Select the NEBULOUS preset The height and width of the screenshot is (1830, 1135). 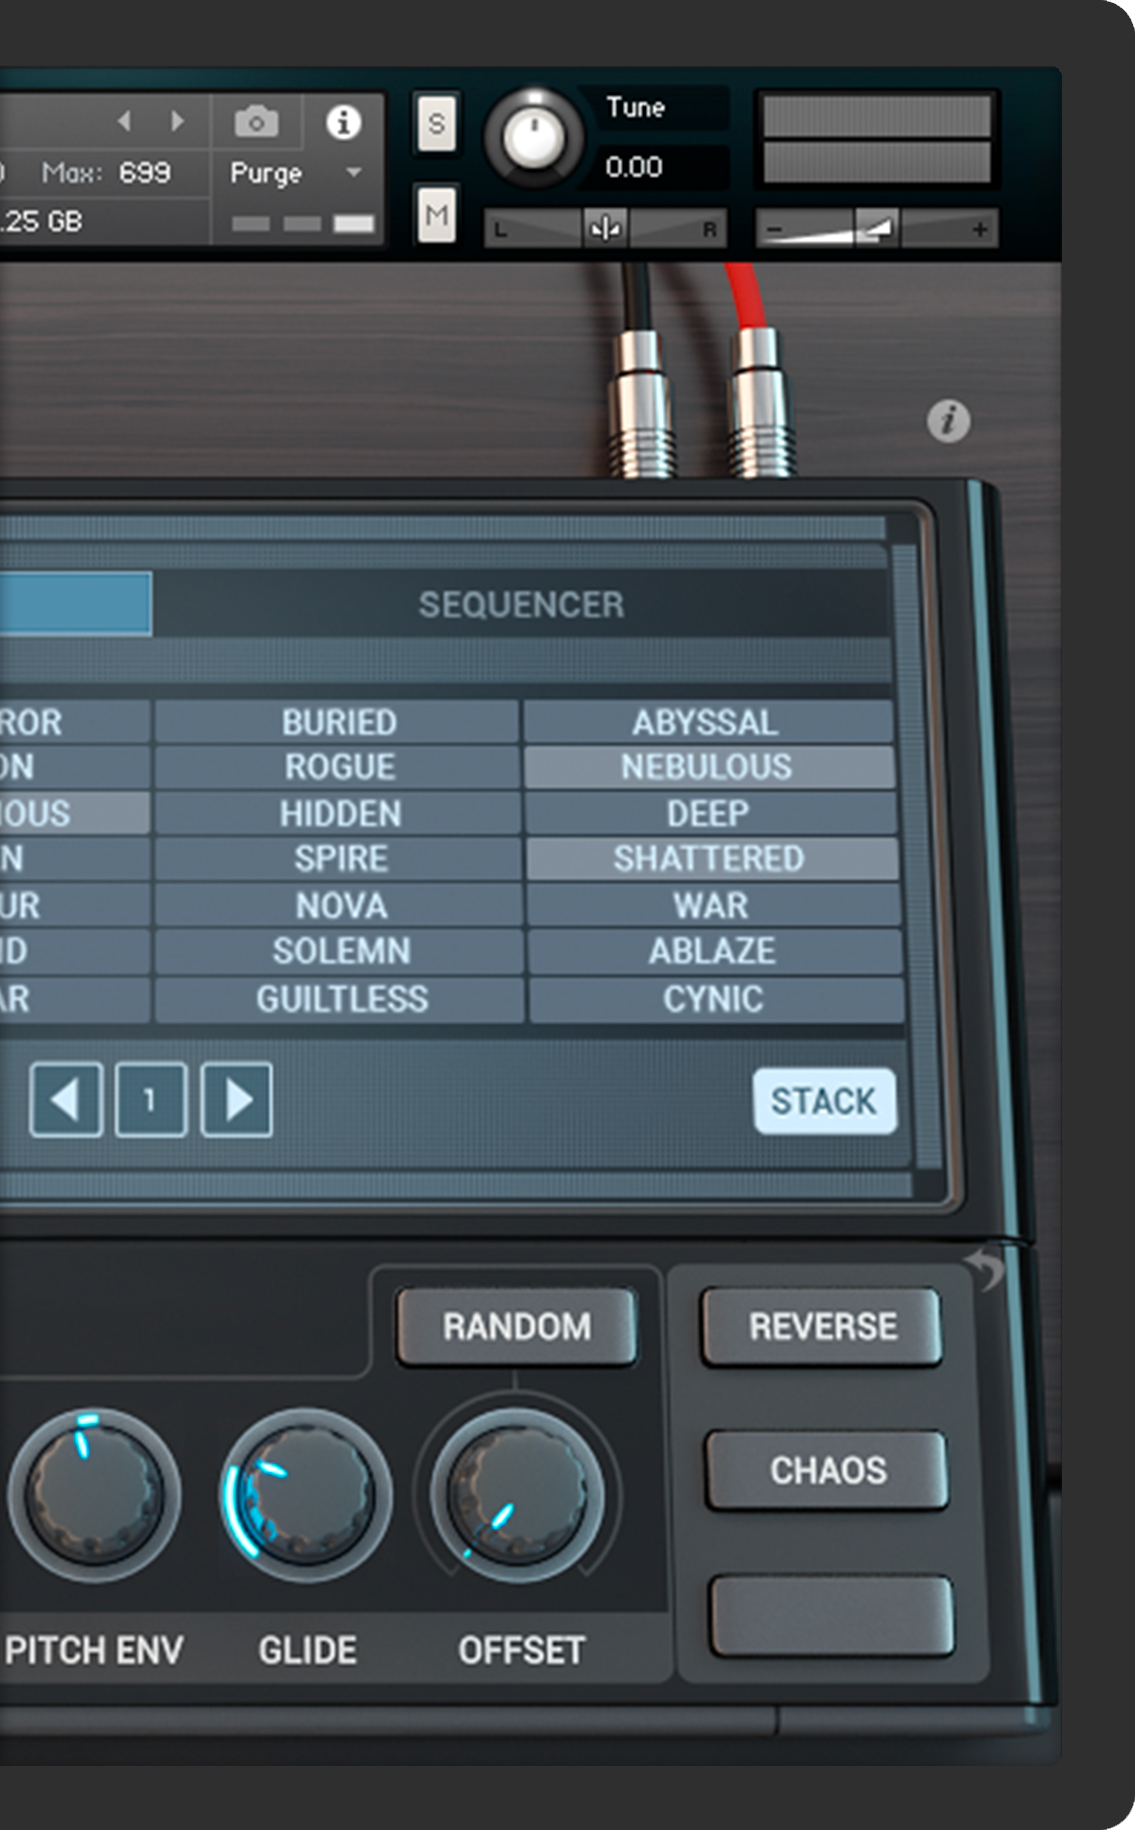[707, 767]
